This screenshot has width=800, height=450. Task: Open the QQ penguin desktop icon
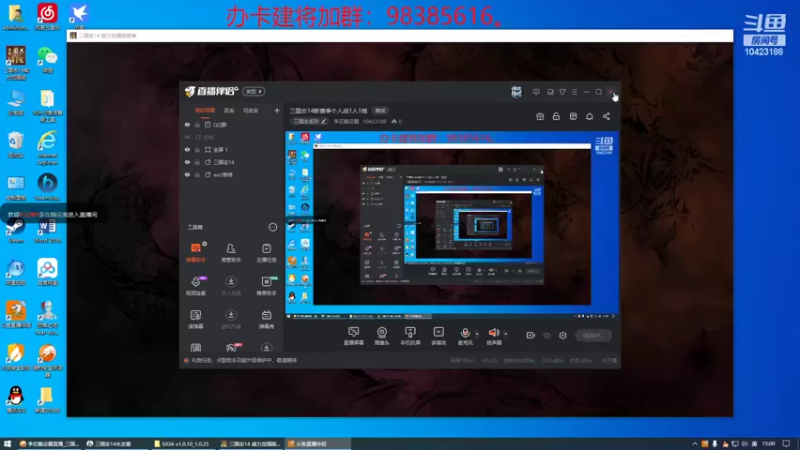coord(16,399)
